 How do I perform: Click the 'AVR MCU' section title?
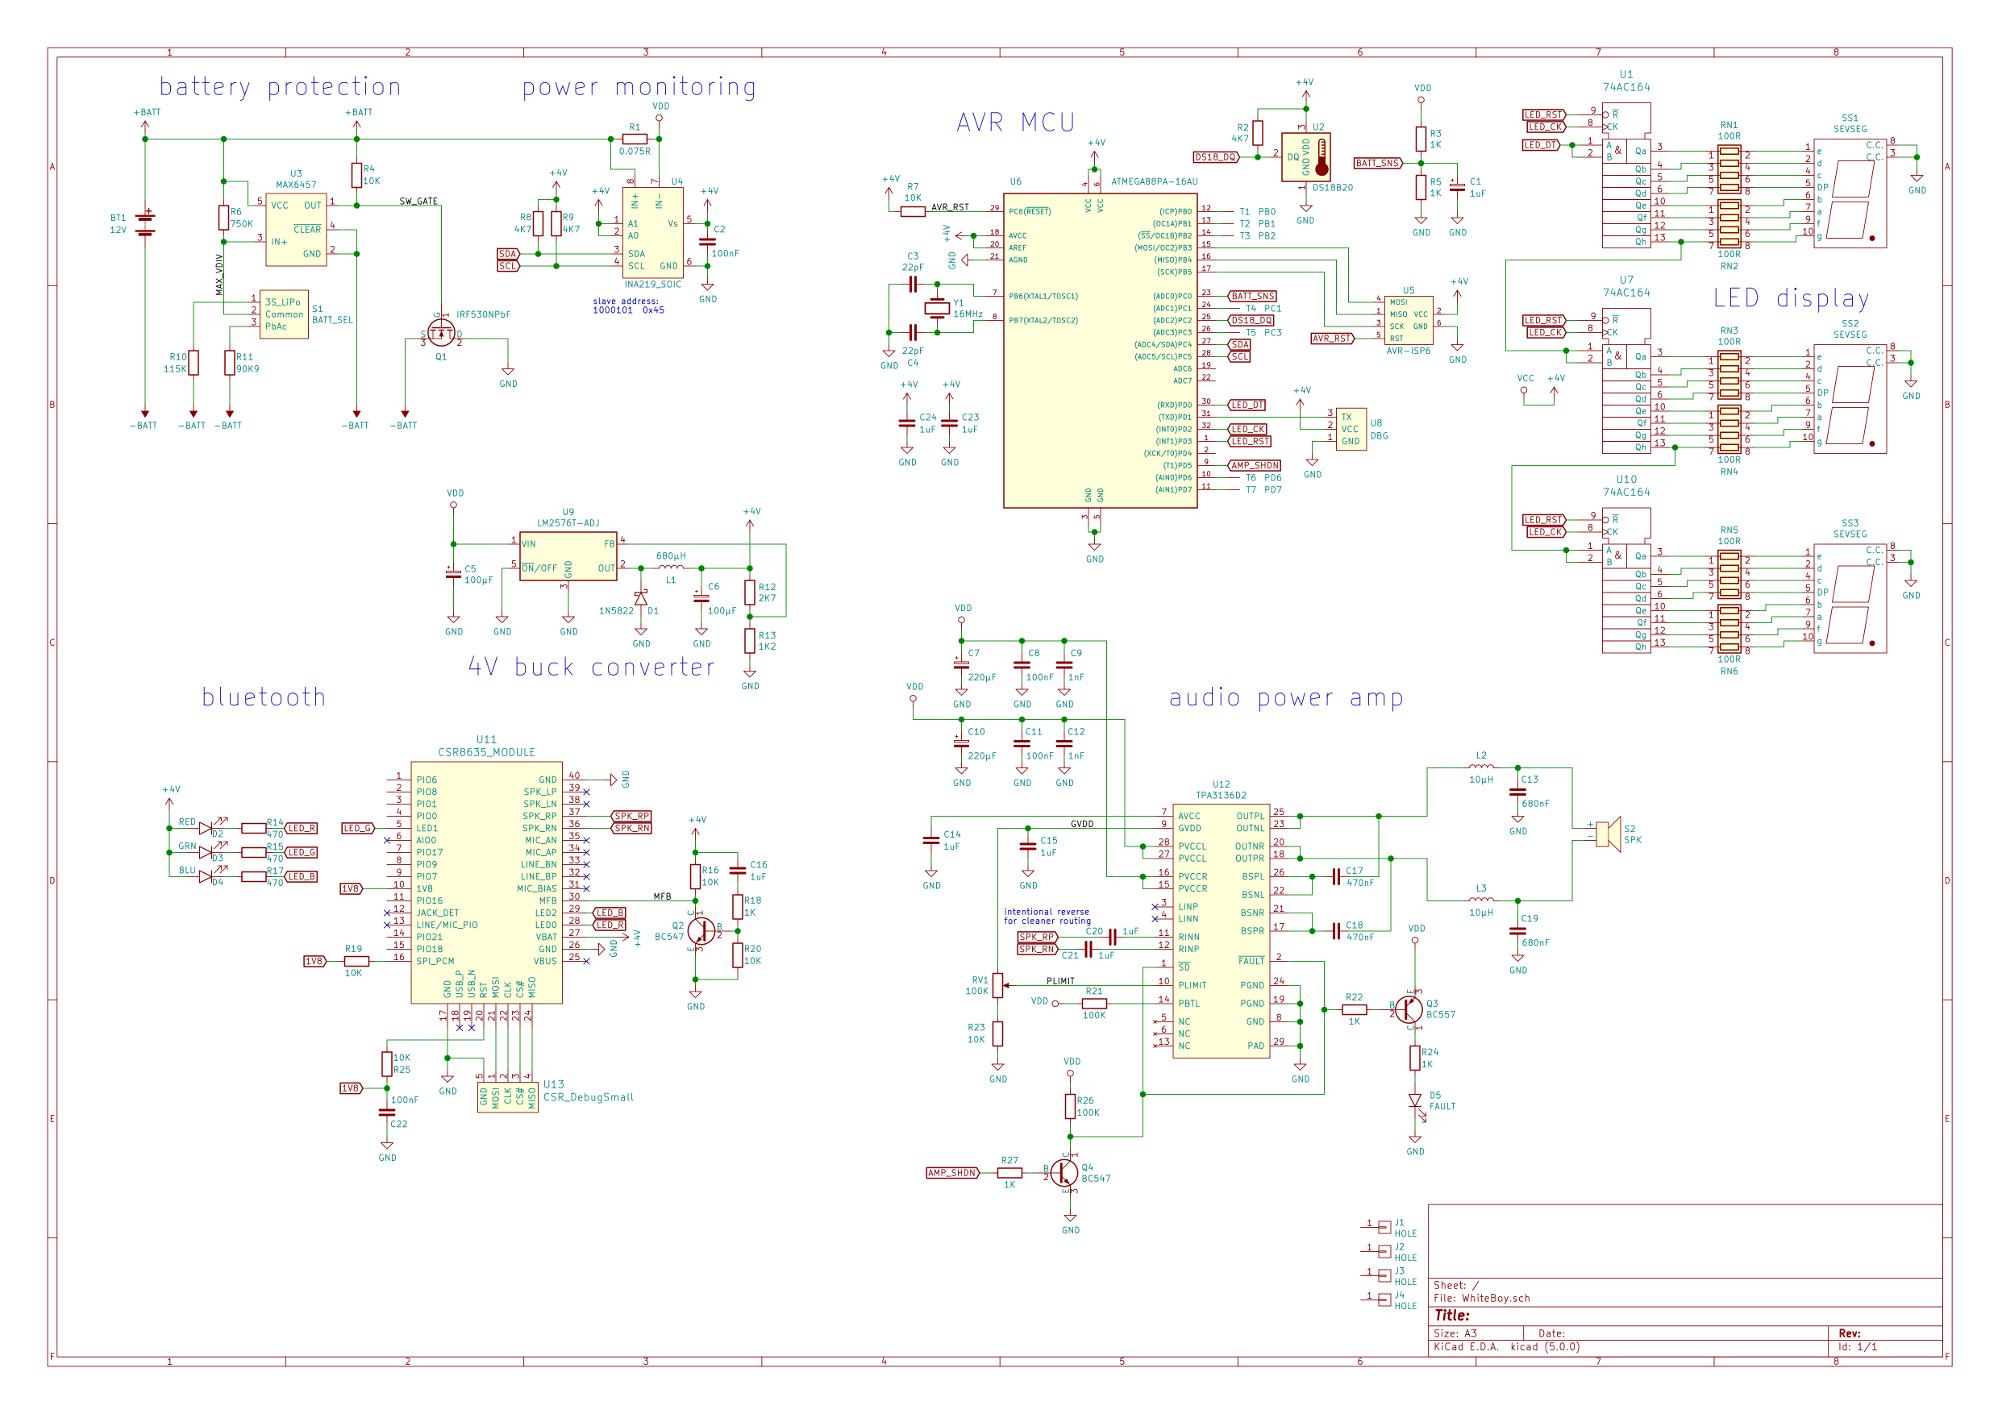(1016, 123)
